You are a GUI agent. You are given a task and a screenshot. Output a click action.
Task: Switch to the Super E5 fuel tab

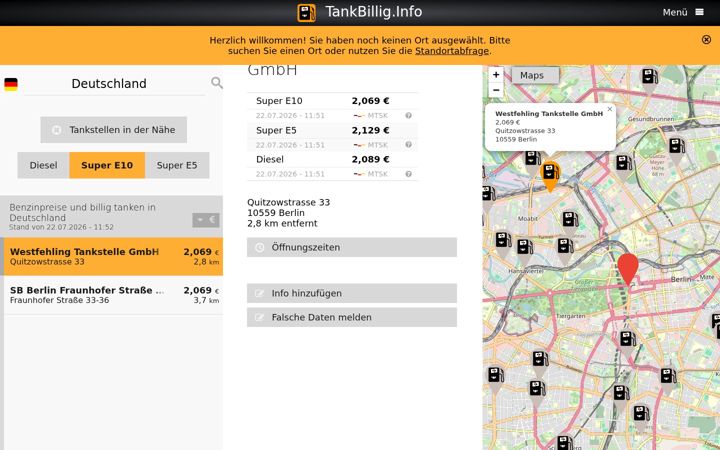(177, 165)
